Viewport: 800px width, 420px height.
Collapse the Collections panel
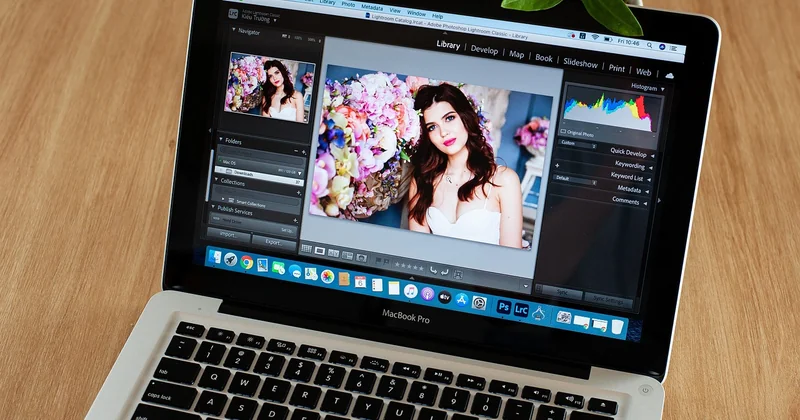pyautogui.click(x=217, y=180)
